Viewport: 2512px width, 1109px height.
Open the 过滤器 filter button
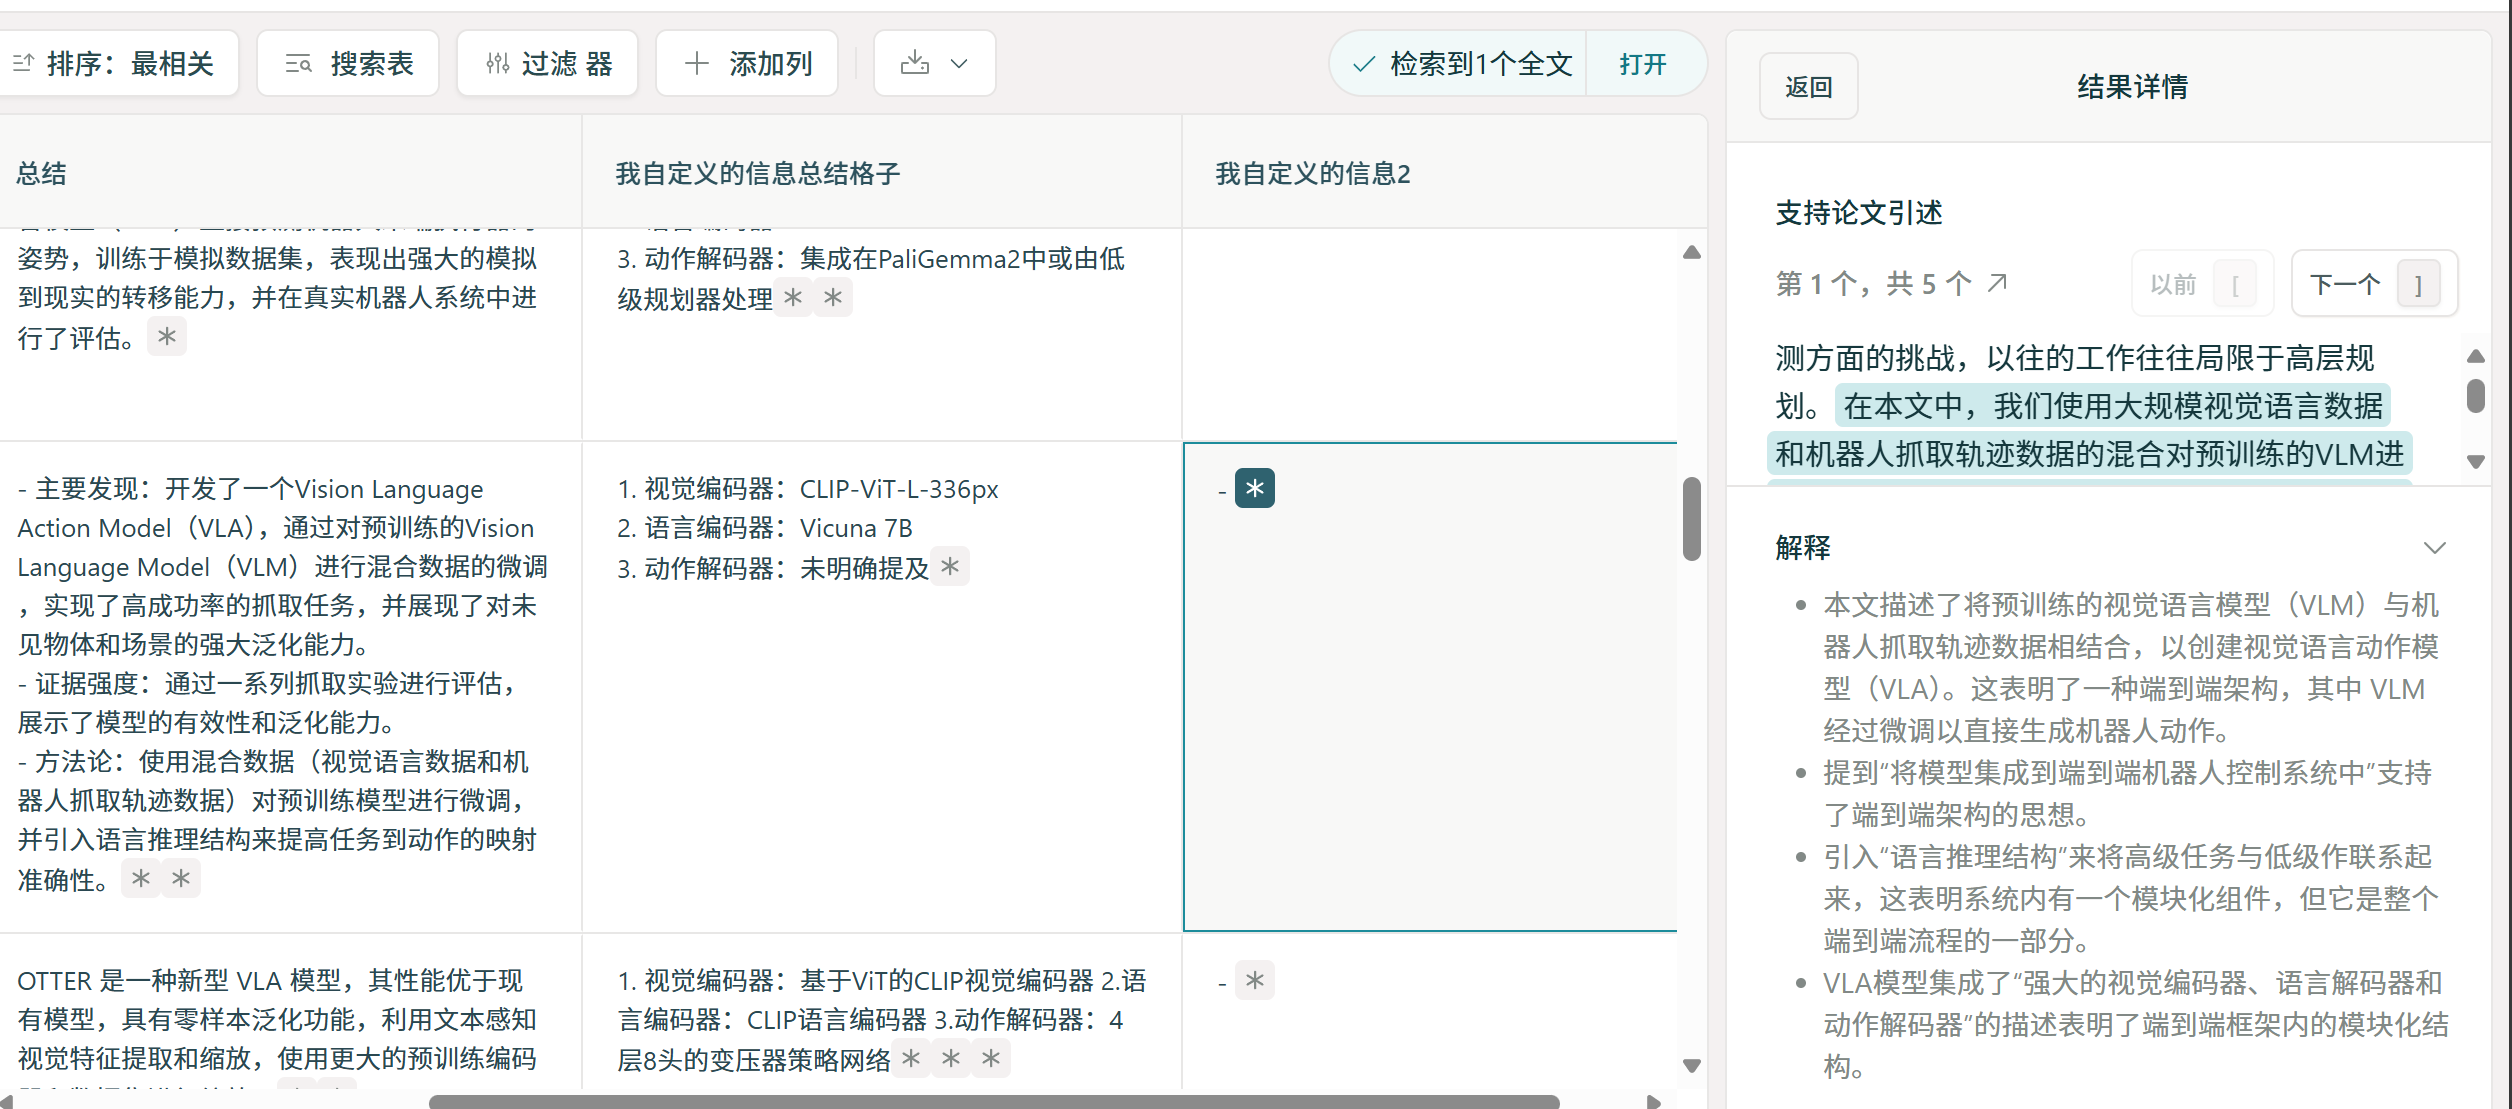548,64
